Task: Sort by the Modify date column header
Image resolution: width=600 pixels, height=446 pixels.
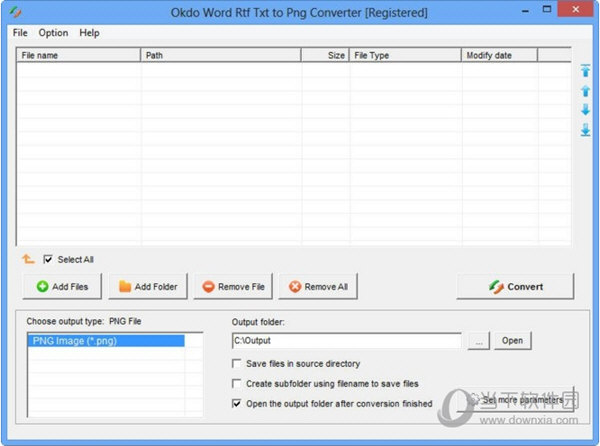Action: pyautogui.click(x=499, y=55)
